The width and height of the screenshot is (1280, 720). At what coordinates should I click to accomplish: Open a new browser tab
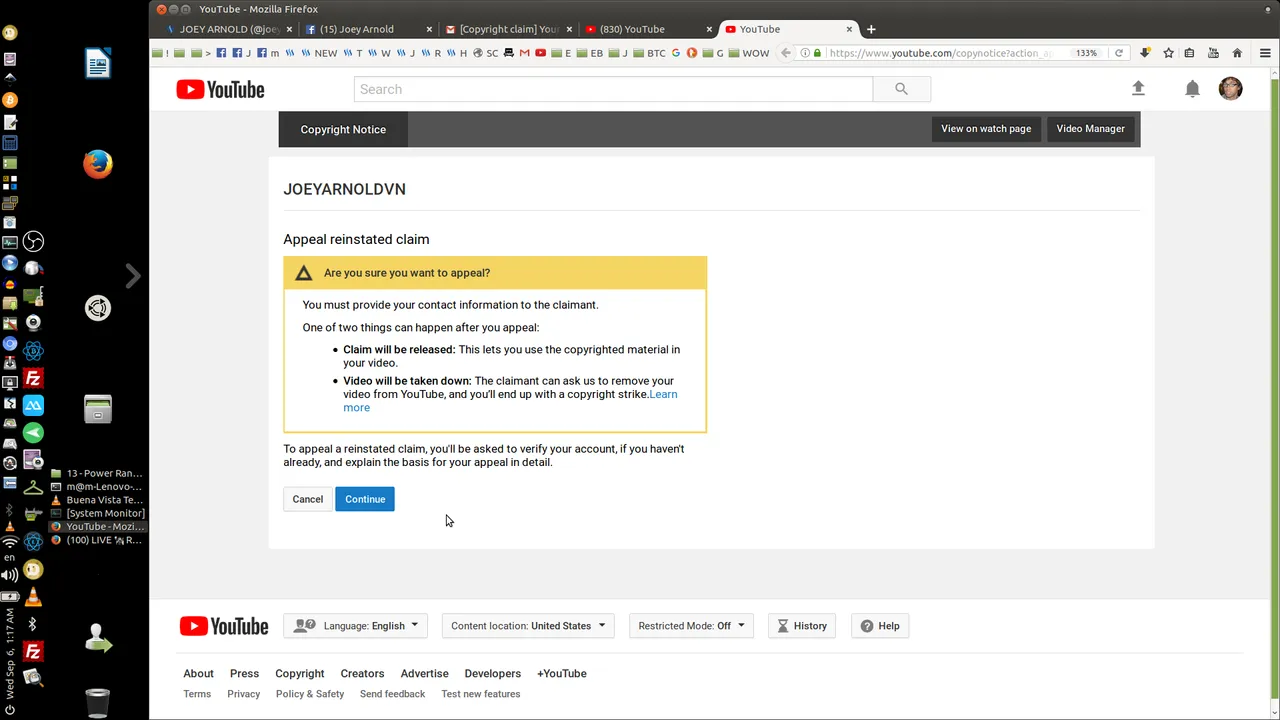pyautogui.click(x=871, y=29)
